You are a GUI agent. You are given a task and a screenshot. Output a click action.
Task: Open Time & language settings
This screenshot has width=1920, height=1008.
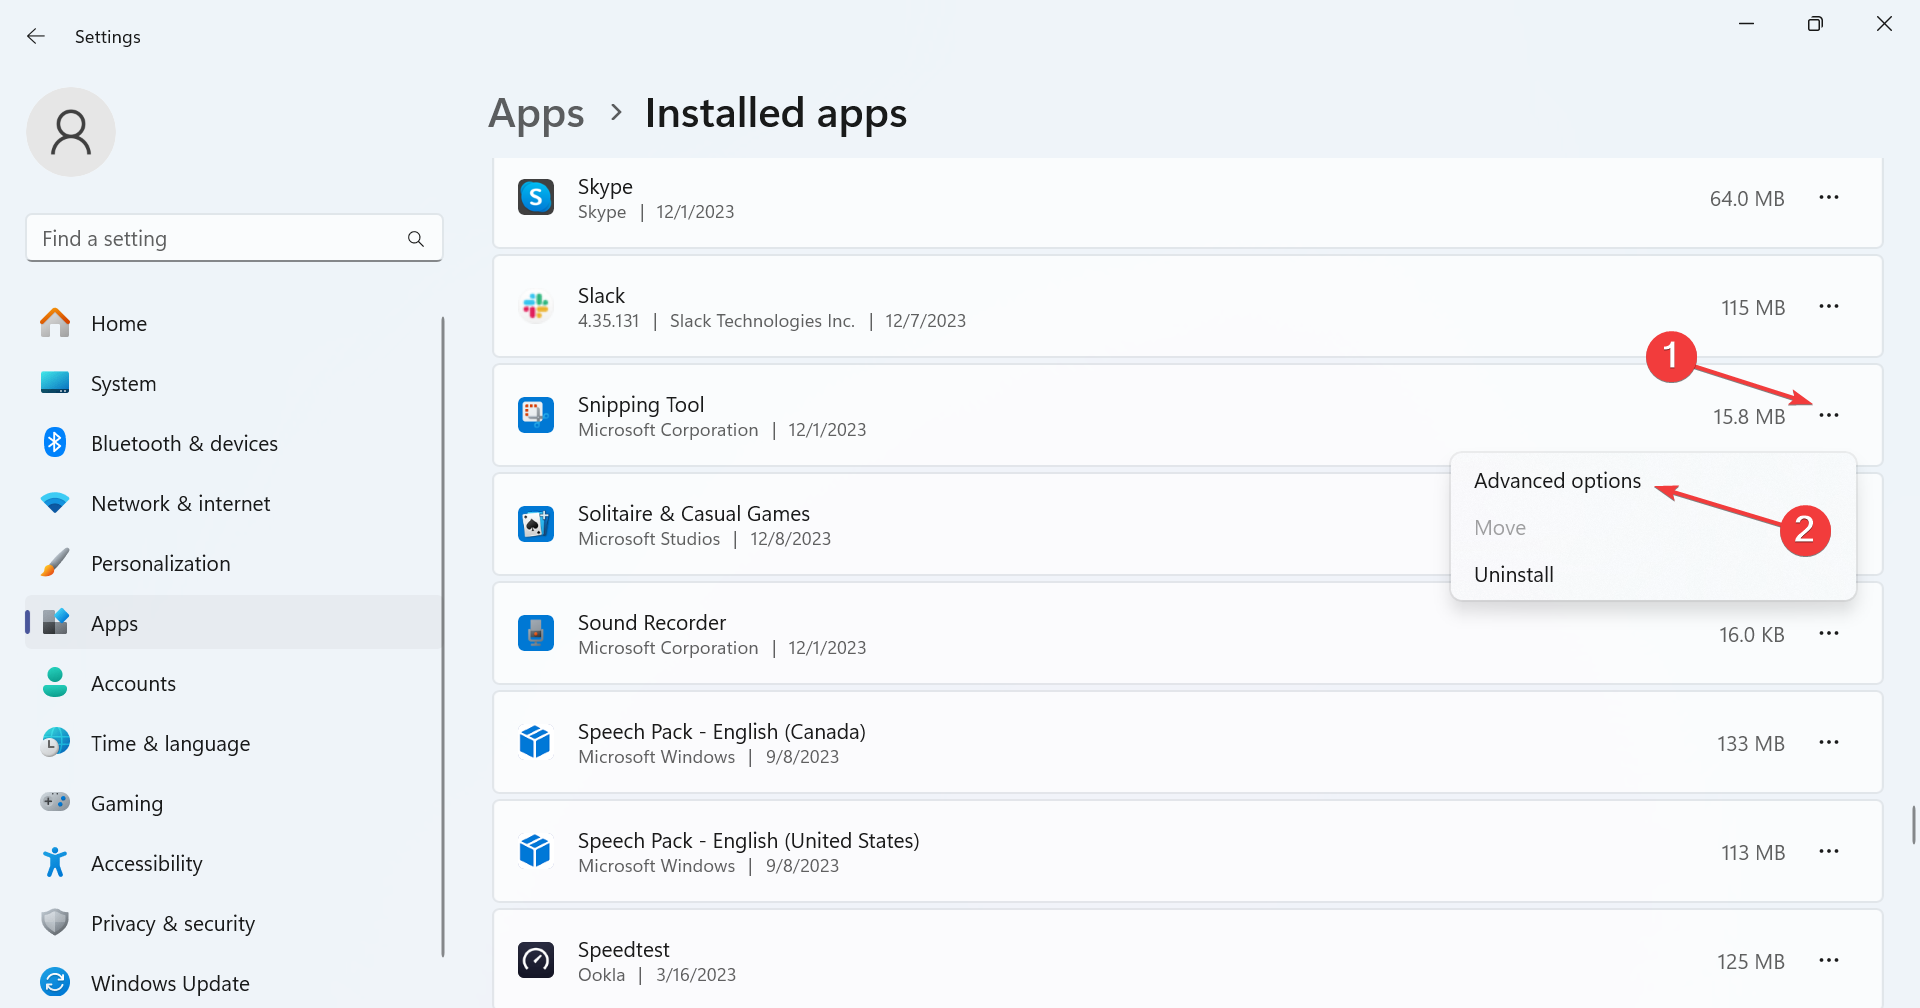tap(233, 743)
